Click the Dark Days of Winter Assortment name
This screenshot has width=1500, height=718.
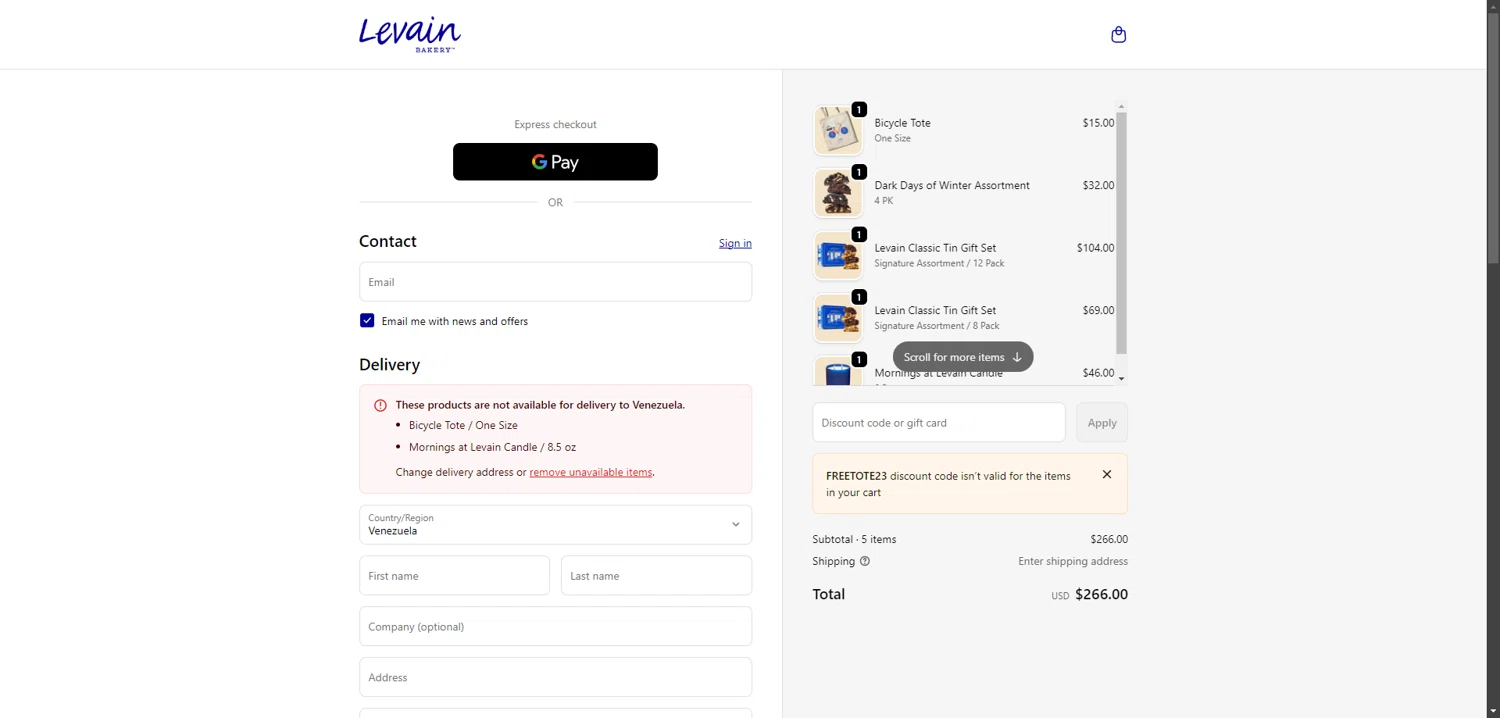952,186
